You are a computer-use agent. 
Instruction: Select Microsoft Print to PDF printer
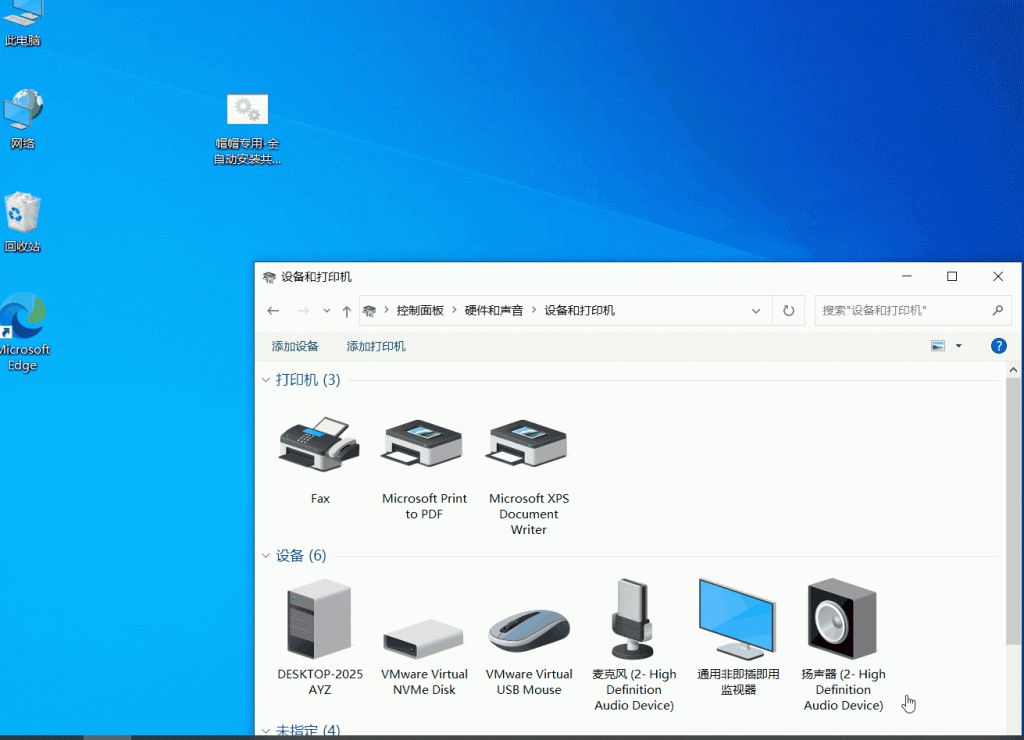[x=424, y=444]
